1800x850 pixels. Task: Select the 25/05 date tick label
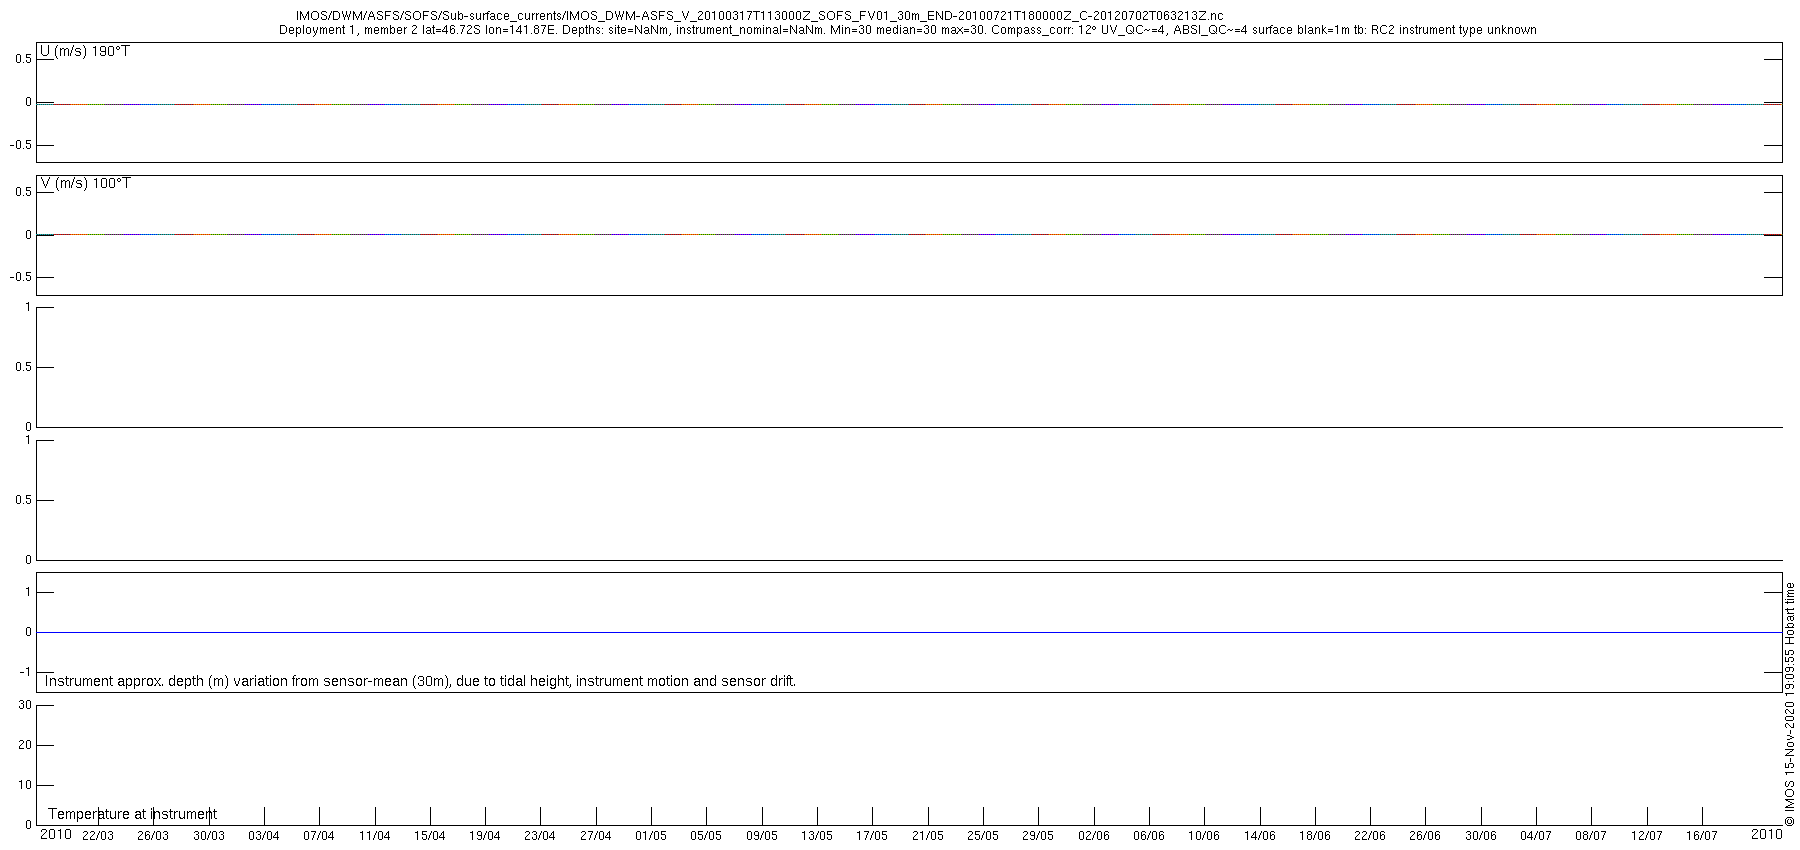[x=983, y=836]
